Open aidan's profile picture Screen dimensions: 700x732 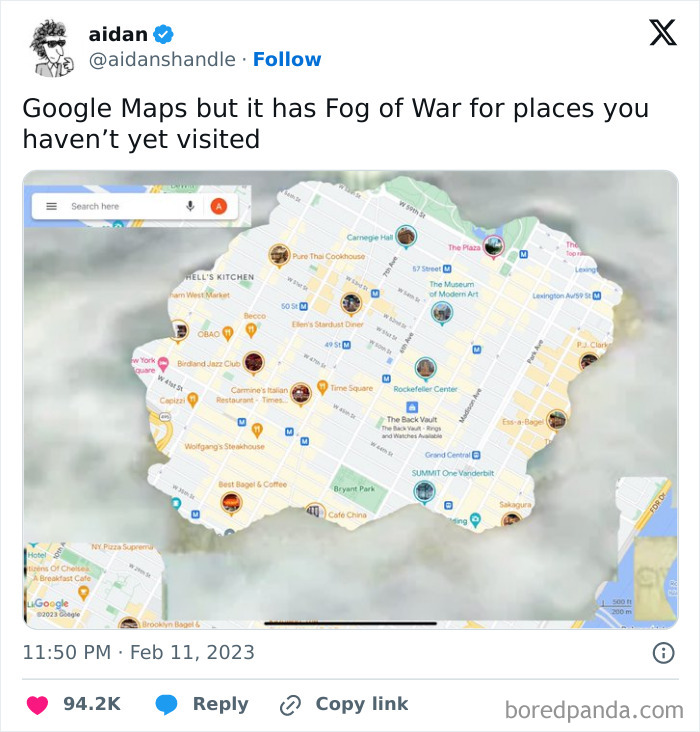click(x=48, y=47)
